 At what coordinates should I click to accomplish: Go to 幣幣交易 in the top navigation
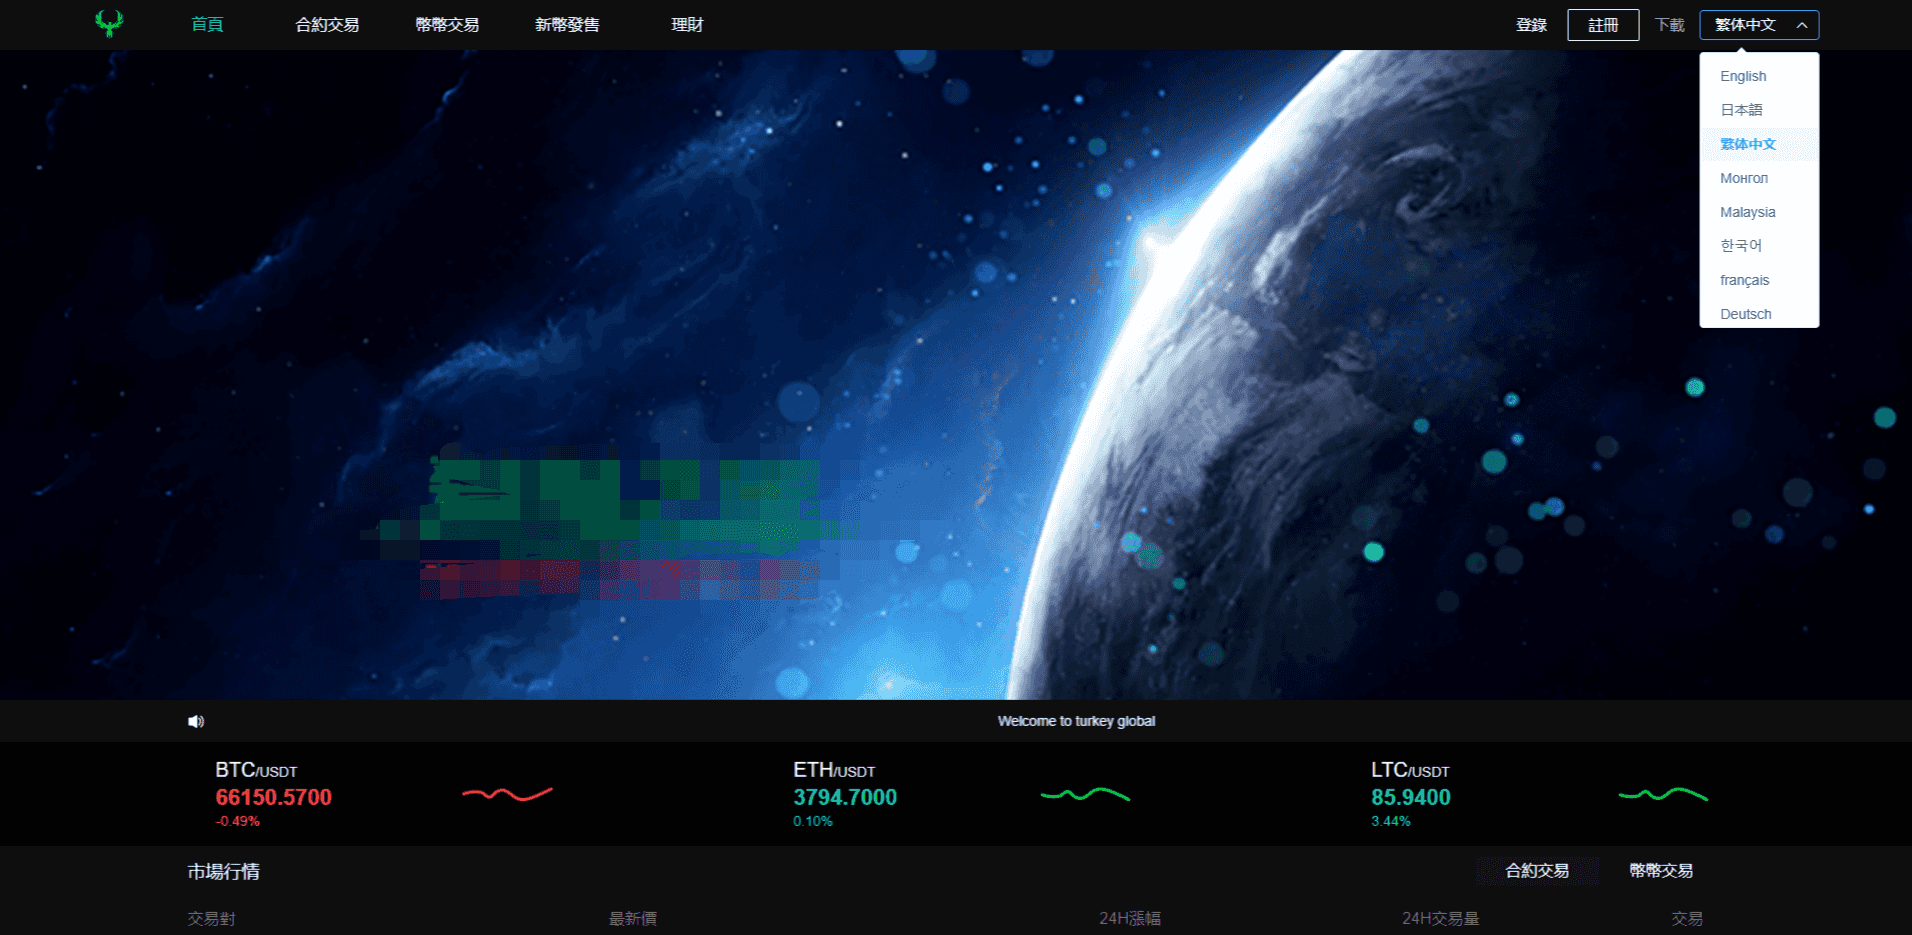(447, 25)
